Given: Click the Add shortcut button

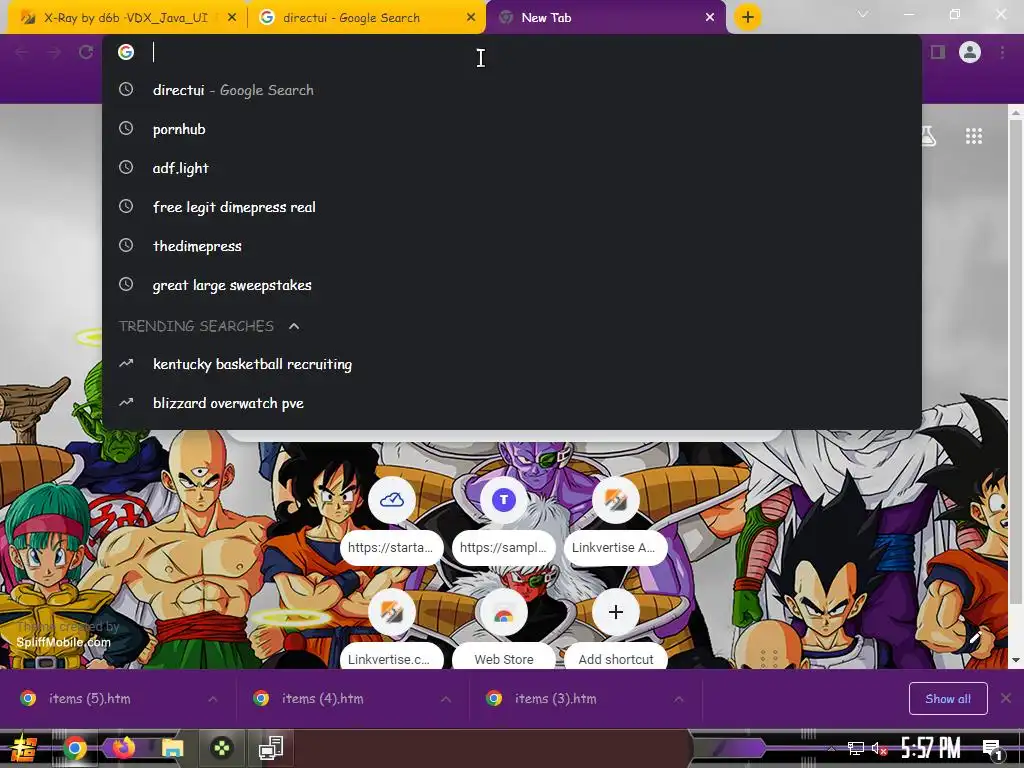Looking at the screenshot, I should pyautogui.click(x=615, y=630).
